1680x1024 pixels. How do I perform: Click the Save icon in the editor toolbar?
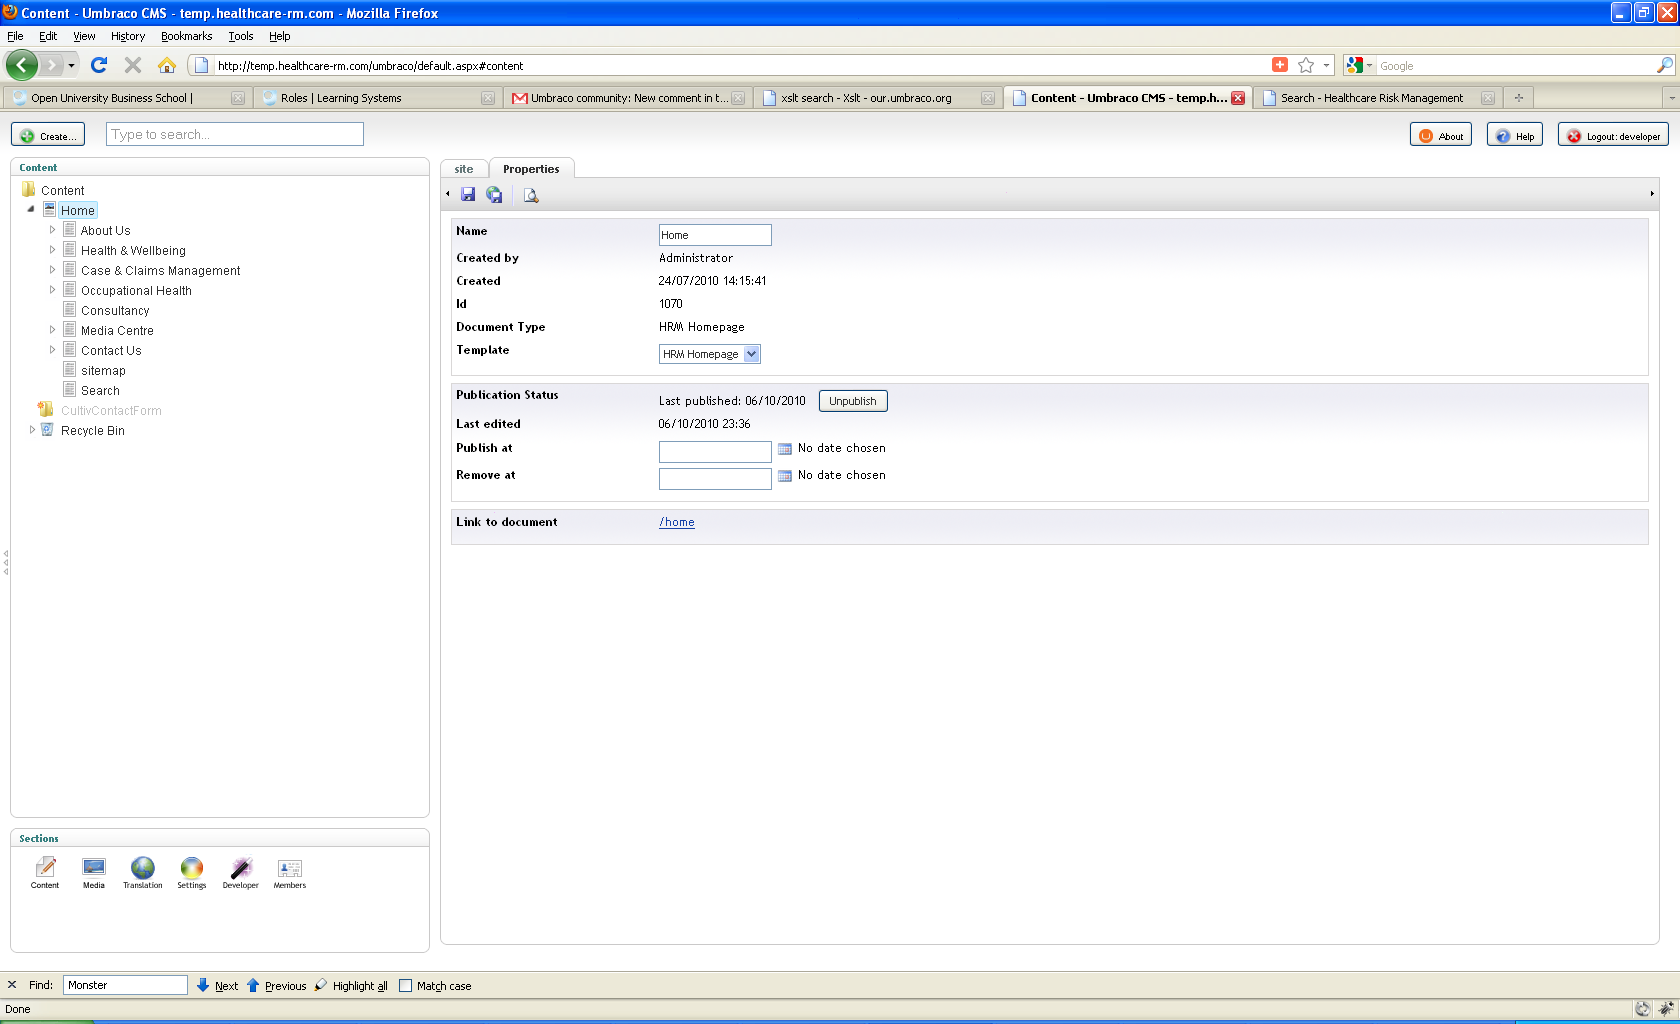tap(468, 195)
